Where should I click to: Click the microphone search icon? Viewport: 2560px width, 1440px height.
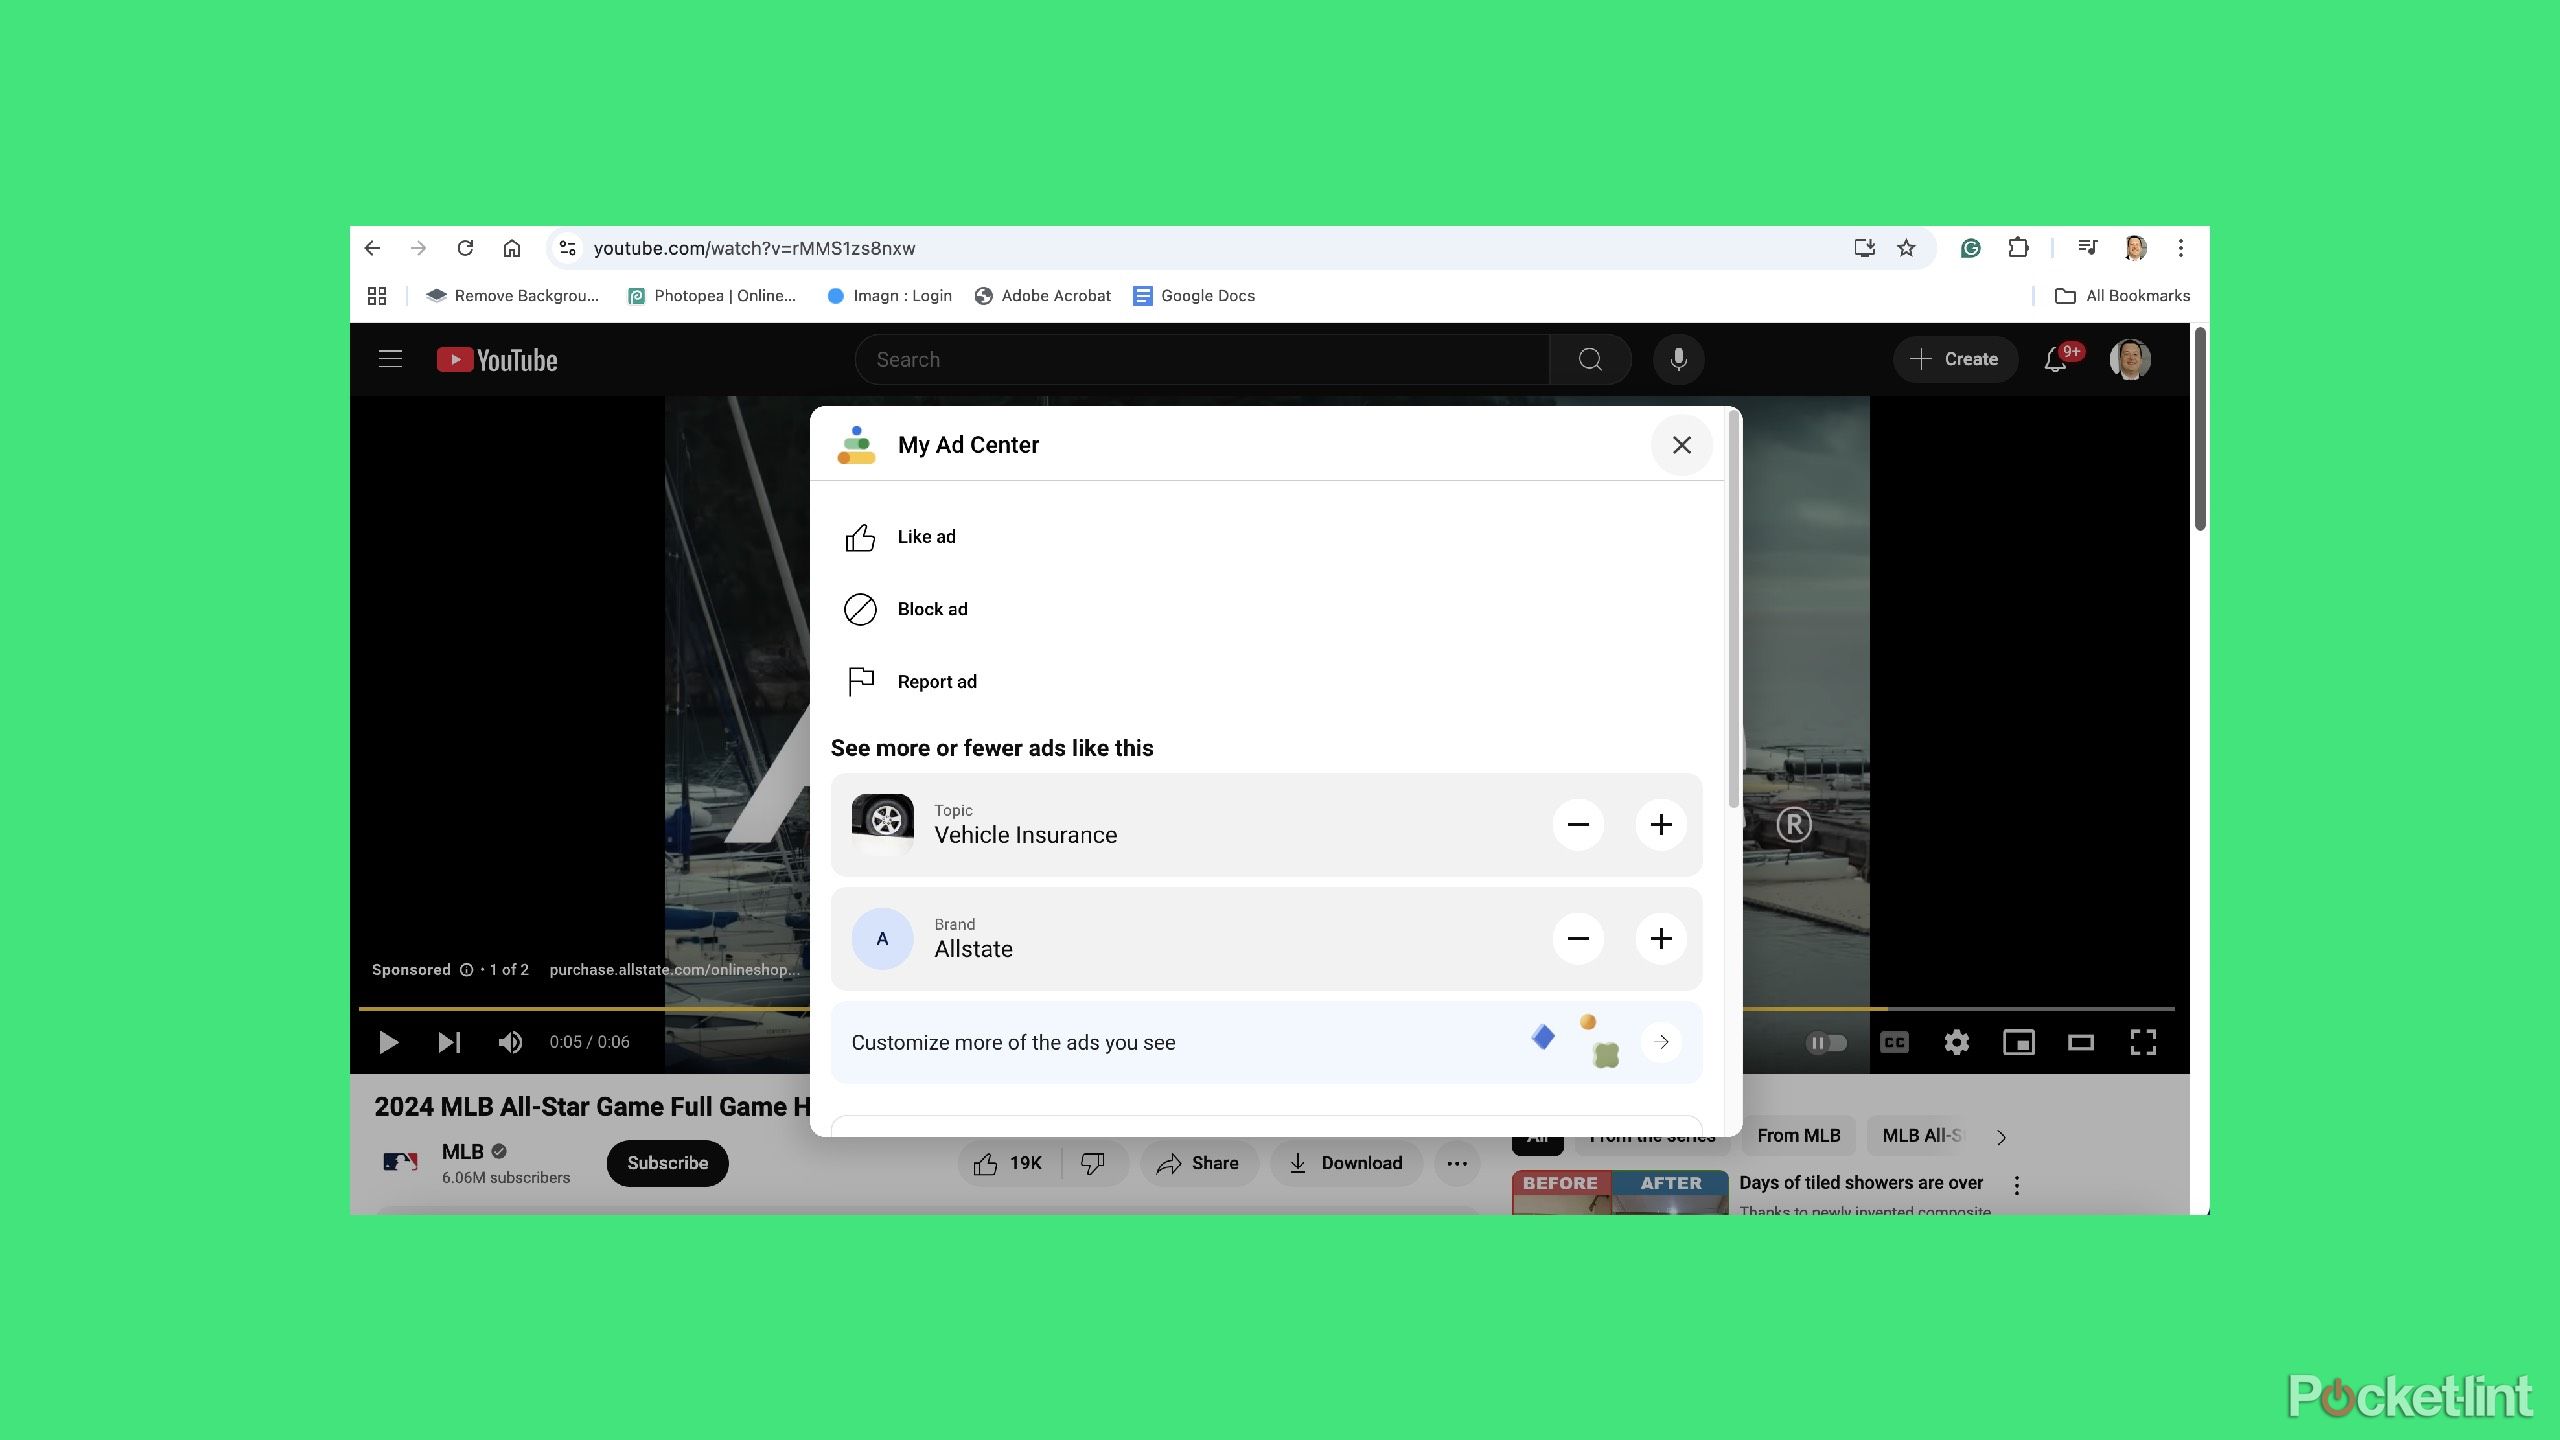(1677, 359)
